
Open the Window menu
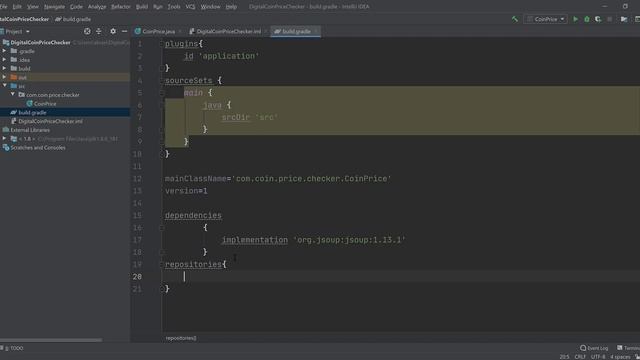211,7
